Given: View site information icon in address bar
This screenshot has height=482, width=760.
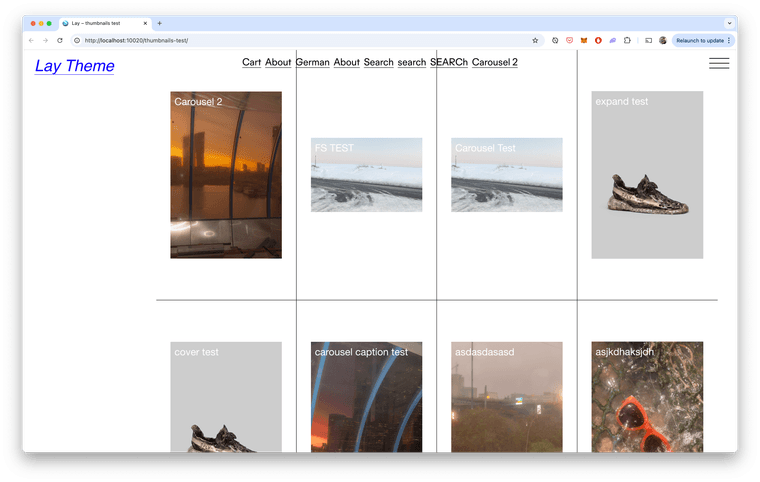Looking at the screenshot, I should [x=77, y=40].
